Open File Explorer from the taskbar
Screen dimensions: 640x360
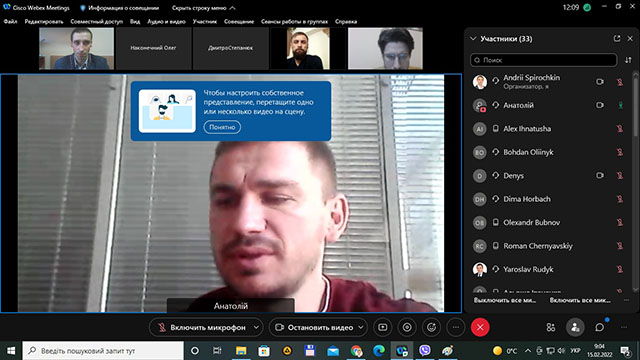click(241, 350)
